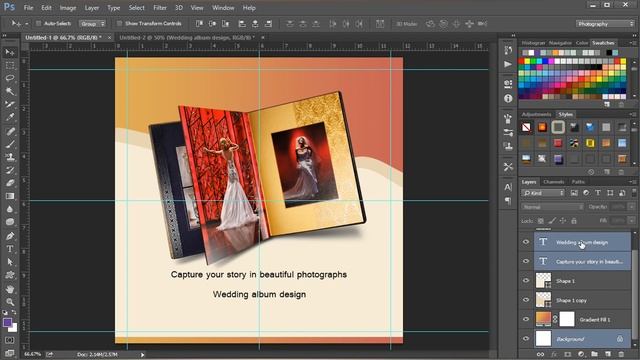Open the Group auto-select dropdown
This screenshot has height=360, width=640.
click(92, 24)
